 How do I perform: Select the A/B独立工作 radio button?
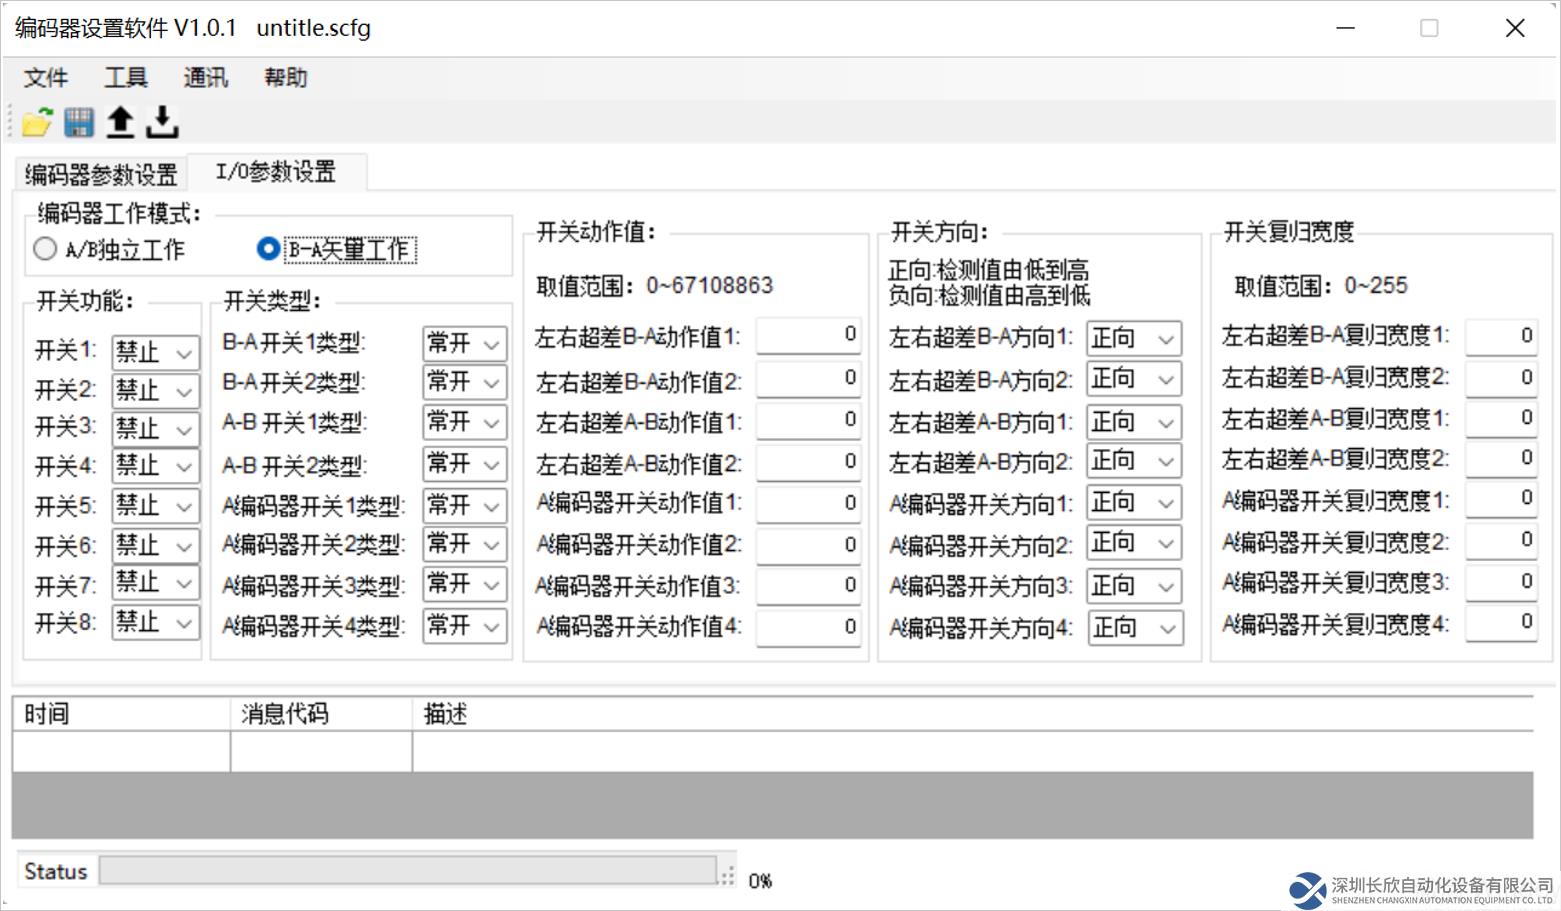(x=45, y=249)
